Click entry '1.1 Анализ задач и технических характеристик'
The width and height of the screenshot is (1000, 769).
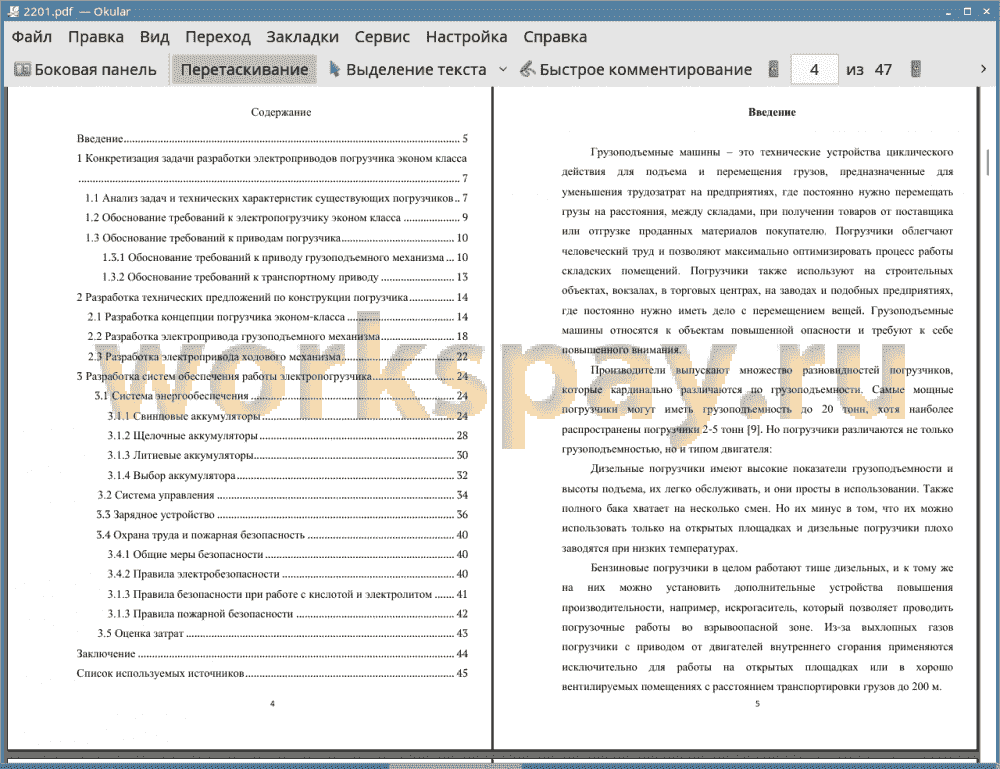[x=277, y=198]
